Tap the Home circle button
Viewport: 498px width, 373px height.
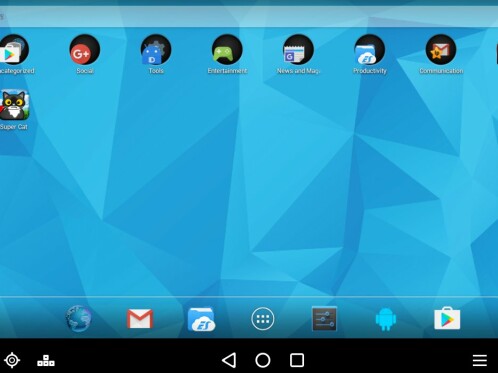tap(263, 360)
